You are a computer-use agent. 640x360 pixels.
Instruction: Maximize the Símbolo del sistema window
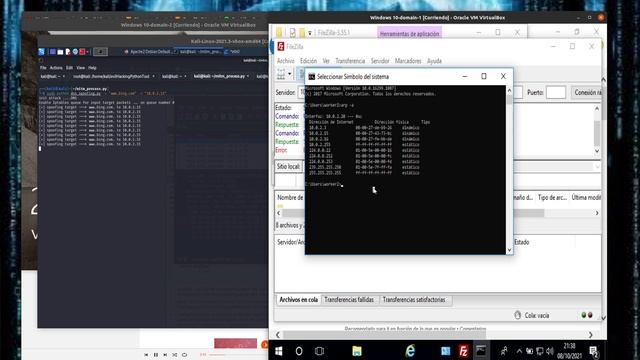pos(484,76)
